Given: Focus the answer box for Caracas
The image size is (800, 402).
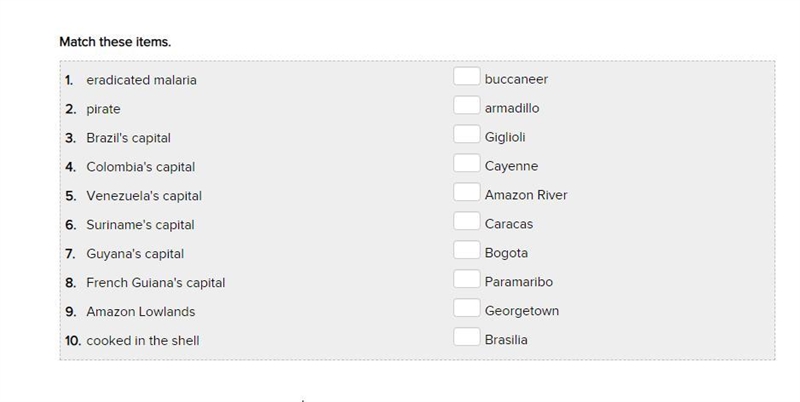Looking at the screenshot, I should pos(466,221).
